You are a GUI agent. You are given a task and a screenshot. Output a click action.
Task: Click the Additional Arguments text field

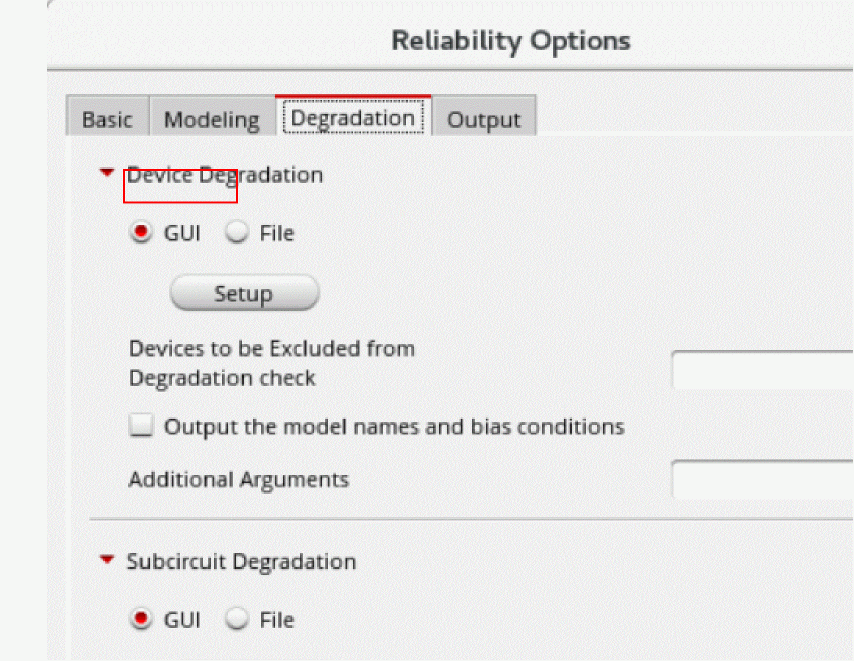(762, 480)
